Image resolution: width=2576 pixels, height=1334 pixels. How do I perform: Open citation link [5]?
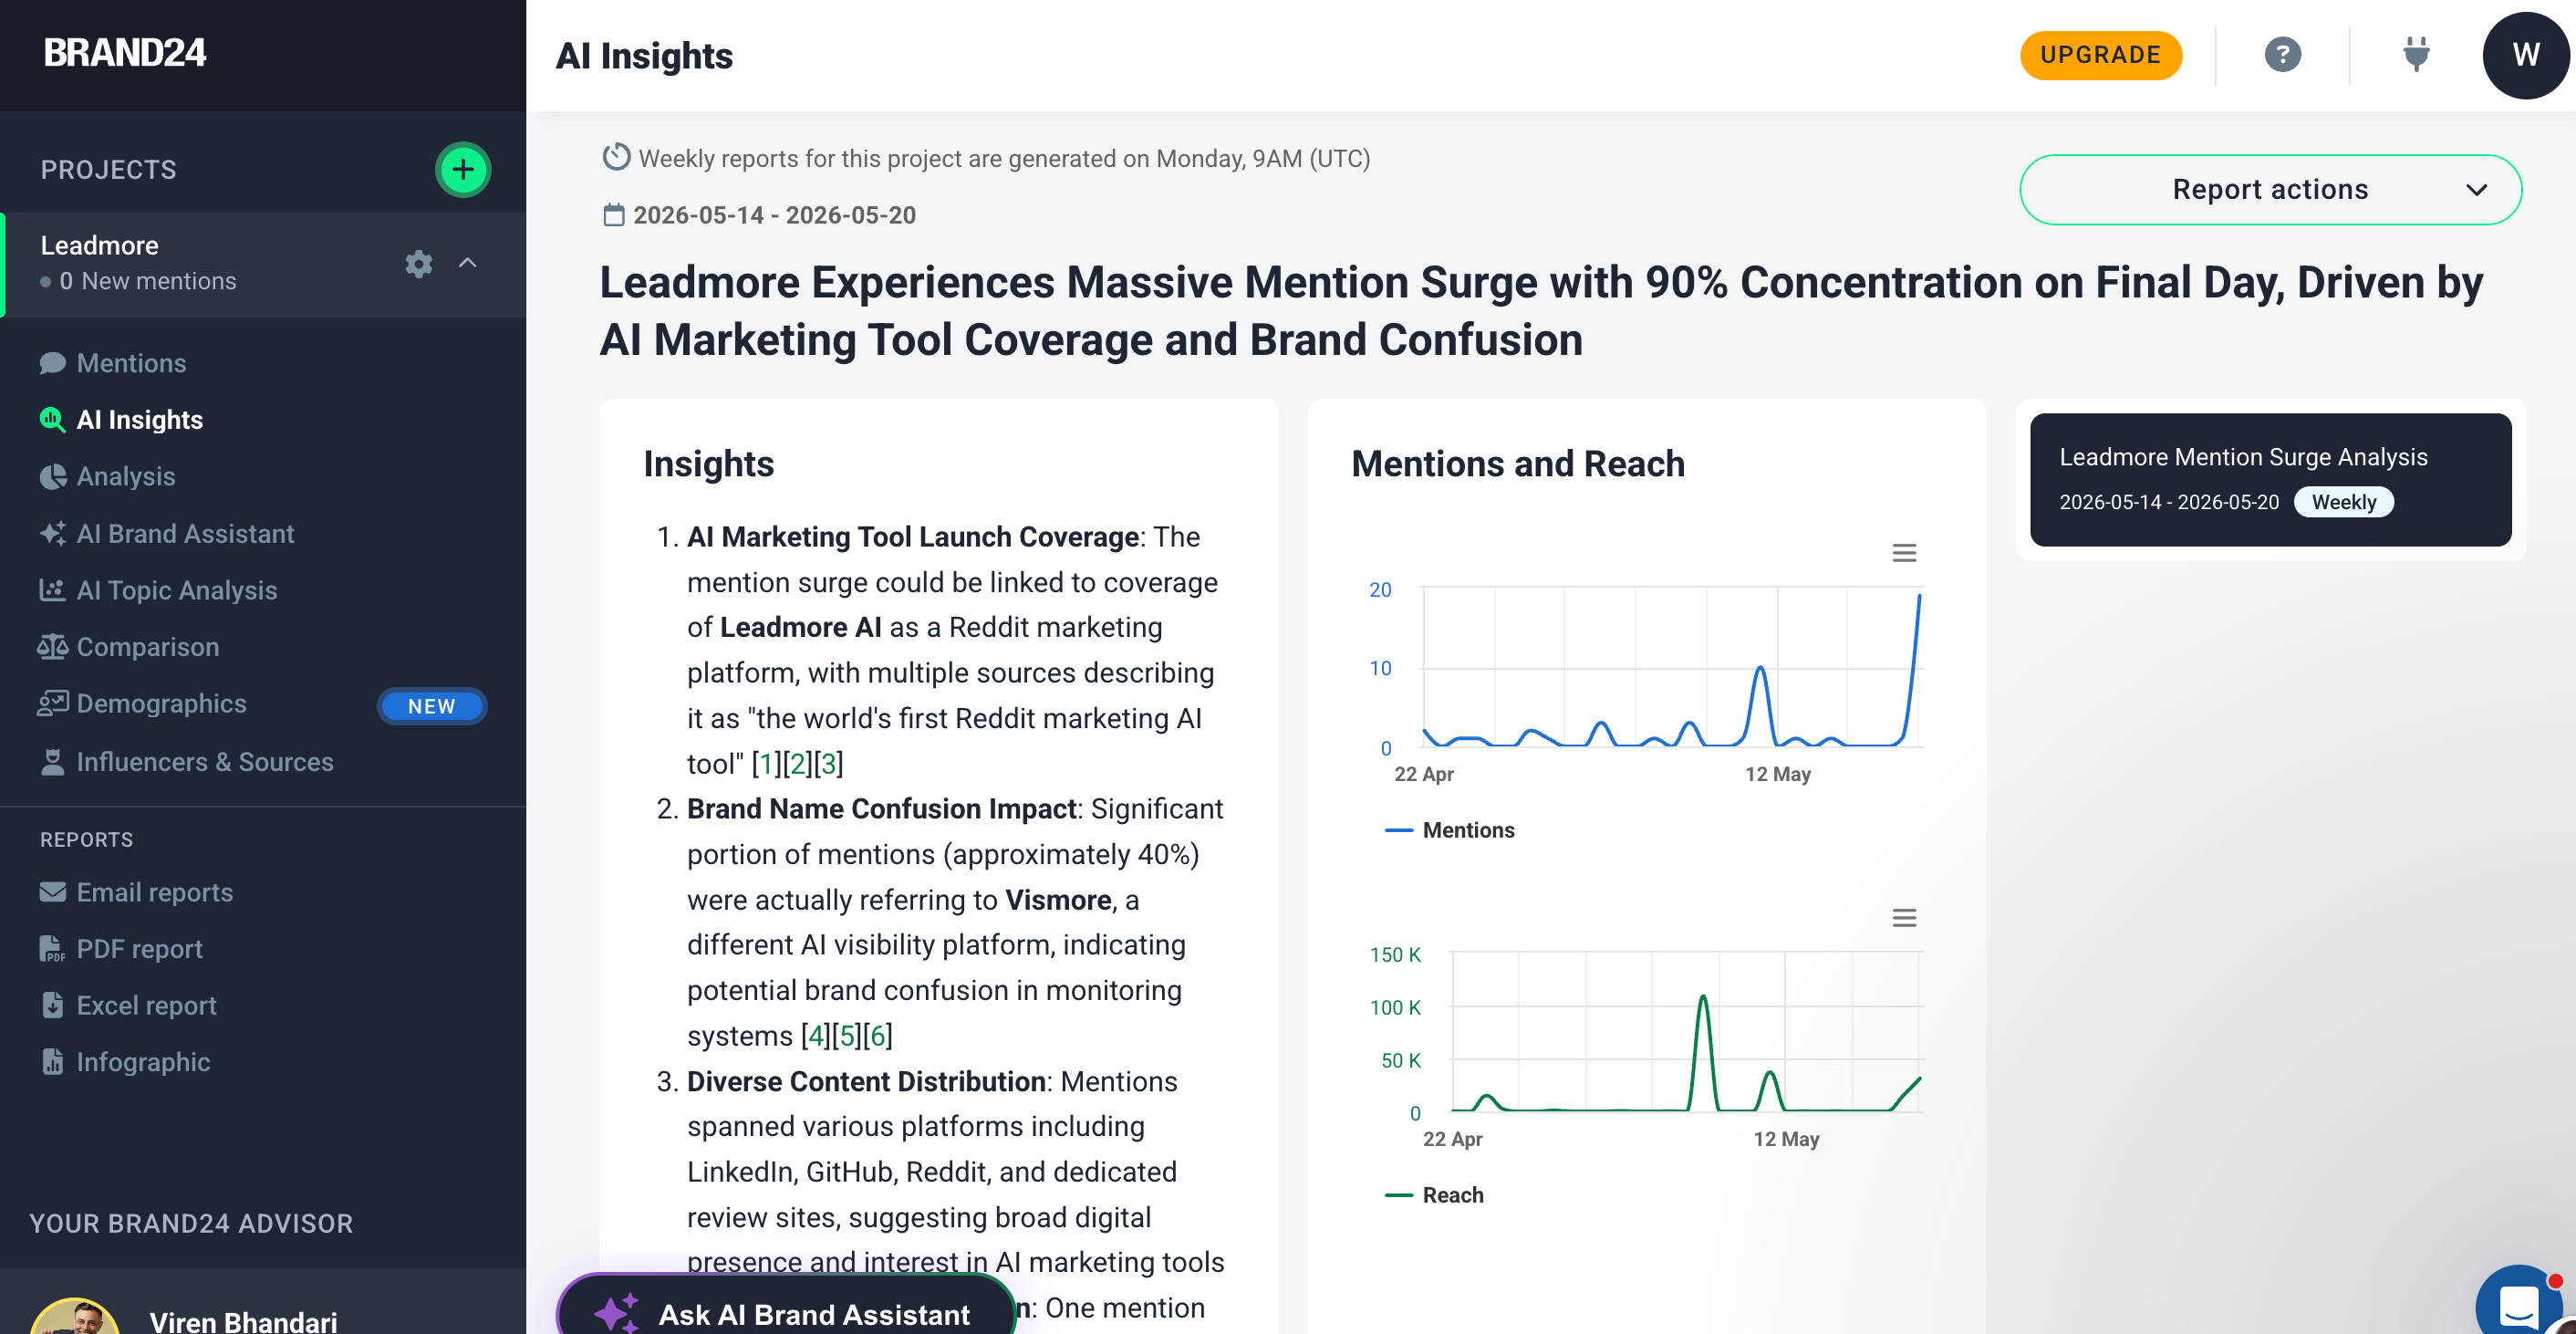847,1036
